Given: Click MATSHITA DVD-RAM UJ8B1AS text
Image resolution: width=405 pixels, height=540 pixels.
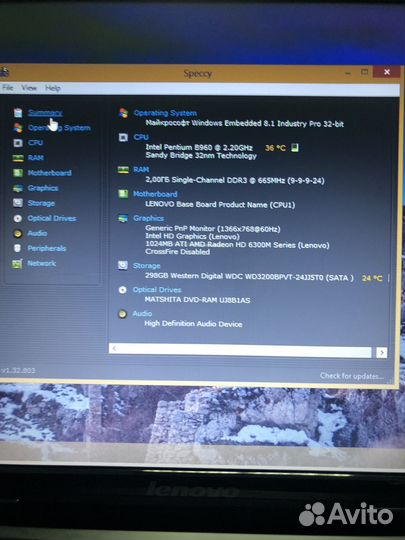Looking at the screenshot, I should click(x=197, y=300).
